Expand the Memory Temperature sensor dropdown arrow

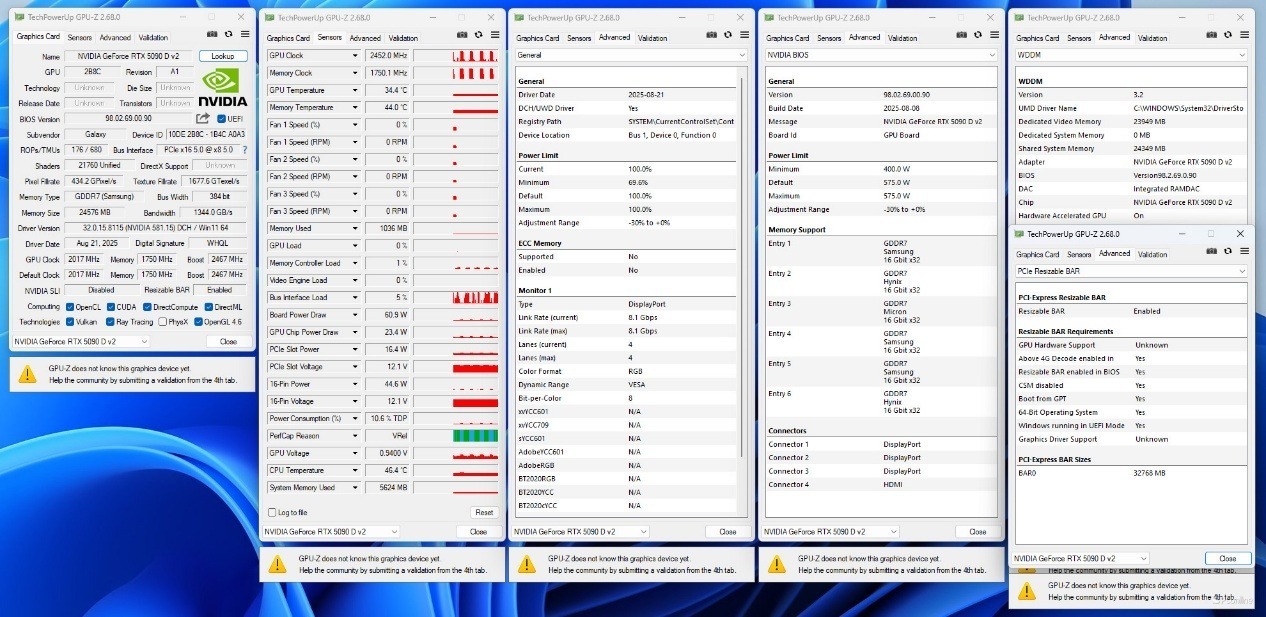pyautogui.click(x=354, y=108)
